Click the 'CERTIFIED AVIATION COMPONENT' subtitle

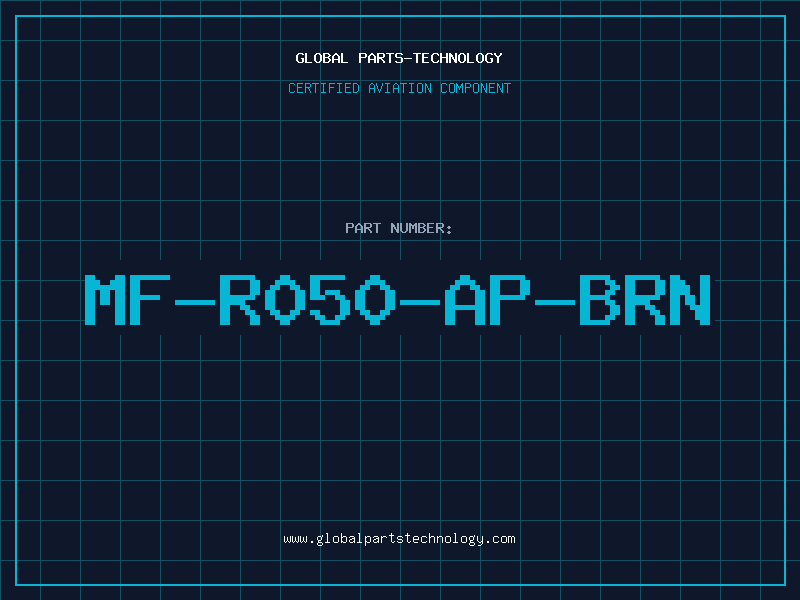[399, 88]
